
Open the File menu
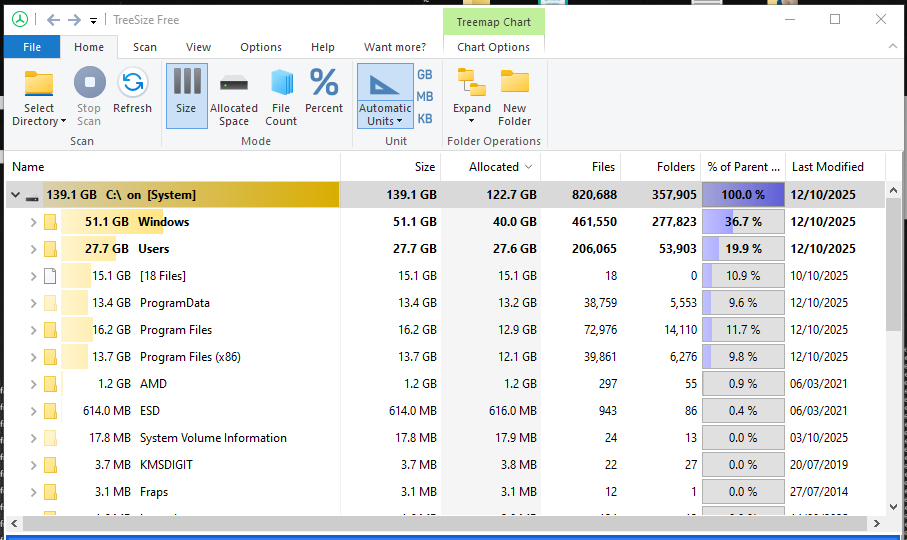32,47
